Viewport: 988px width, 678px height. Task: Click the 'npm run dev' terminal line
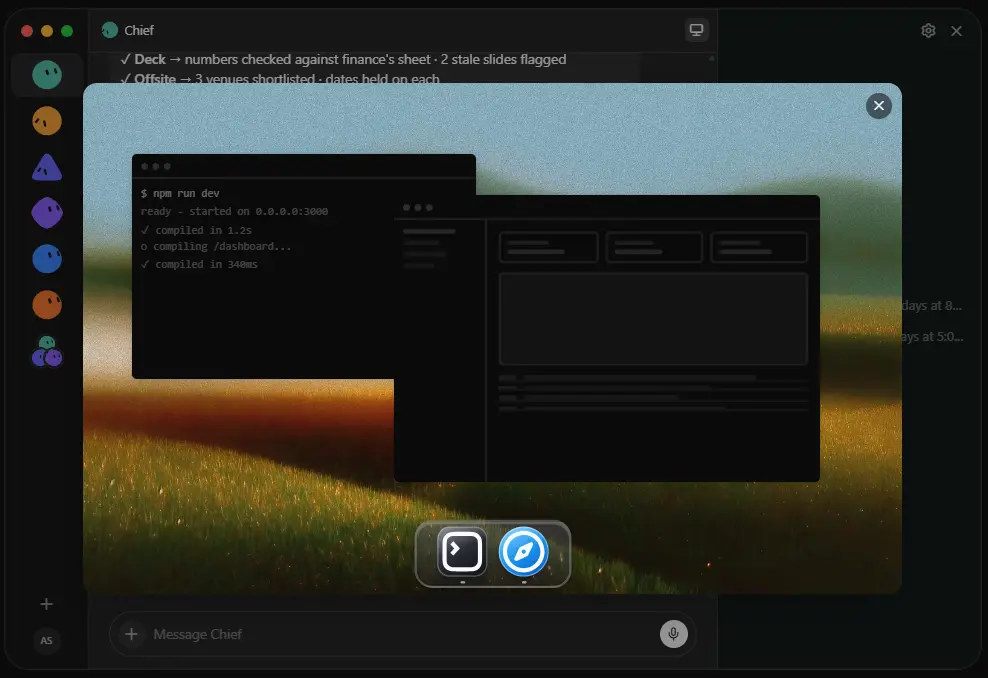(180, 193)
